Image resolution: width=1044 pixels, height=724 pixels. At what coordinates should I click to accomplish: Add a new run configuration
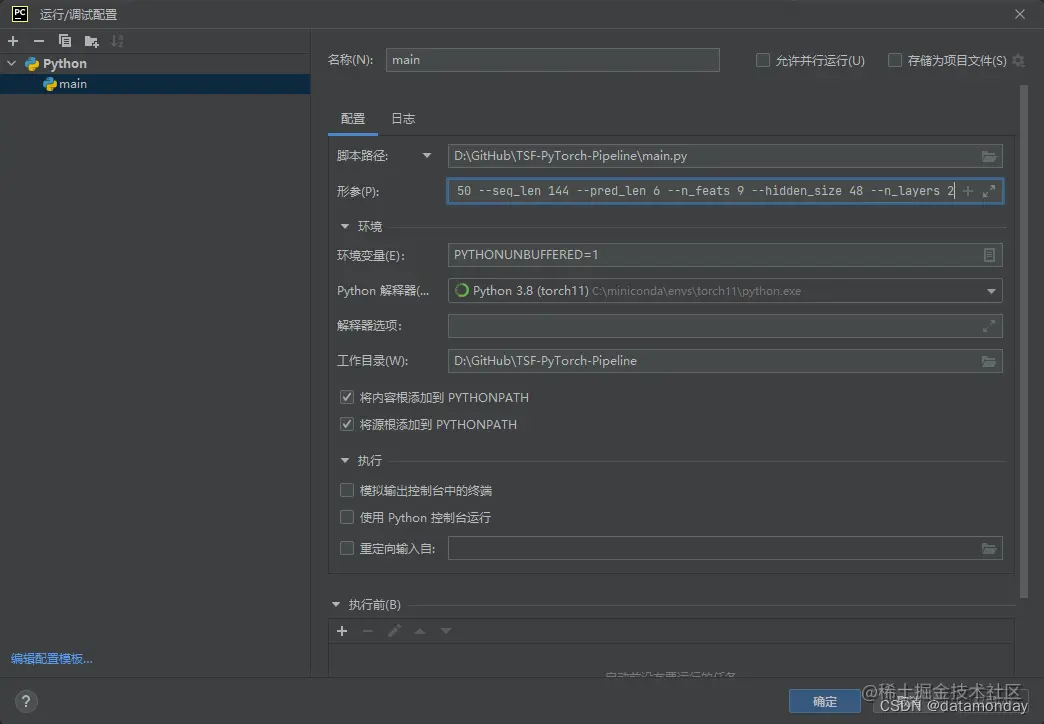click(13, 41)
